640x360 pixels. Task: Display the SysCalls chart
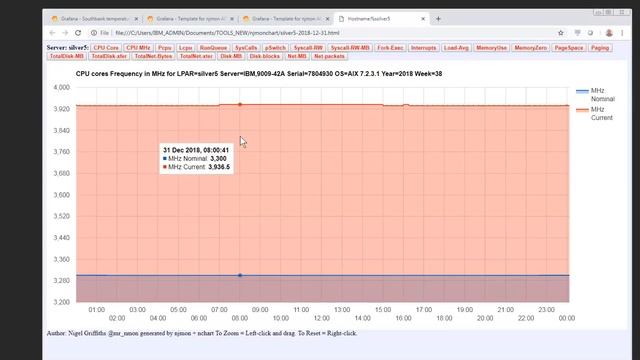pos(246,48)
